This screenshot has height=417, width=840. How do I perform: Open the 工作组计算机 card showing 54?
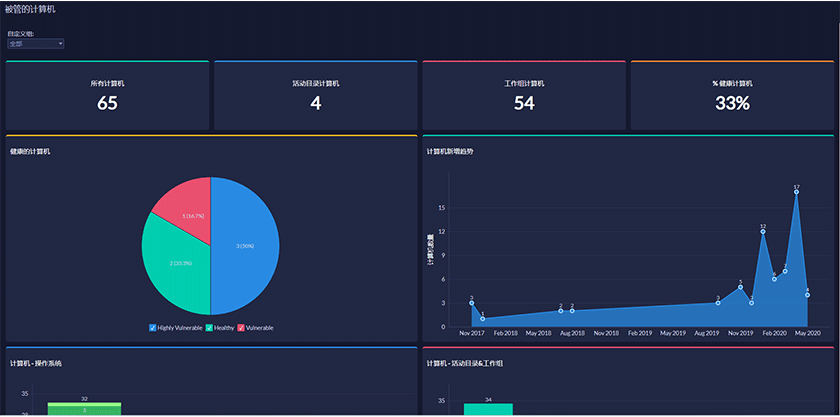tap(524, 95)
